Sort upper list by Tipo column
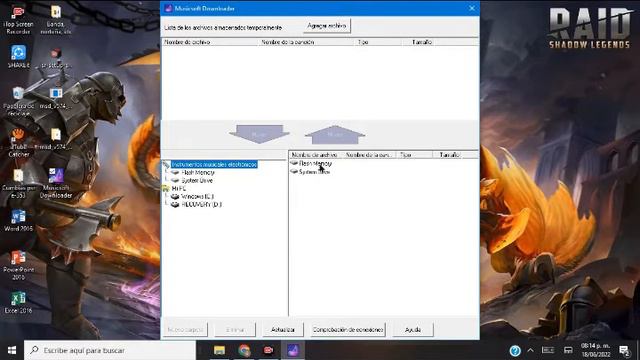The width and height of the screenshot is (640, 360). pyautogui.click(x=378, y=42)
